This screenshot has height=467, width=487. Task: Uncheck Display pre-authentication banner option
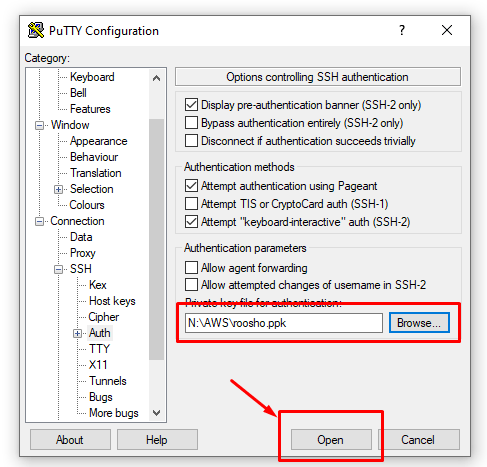click(191, 105)
